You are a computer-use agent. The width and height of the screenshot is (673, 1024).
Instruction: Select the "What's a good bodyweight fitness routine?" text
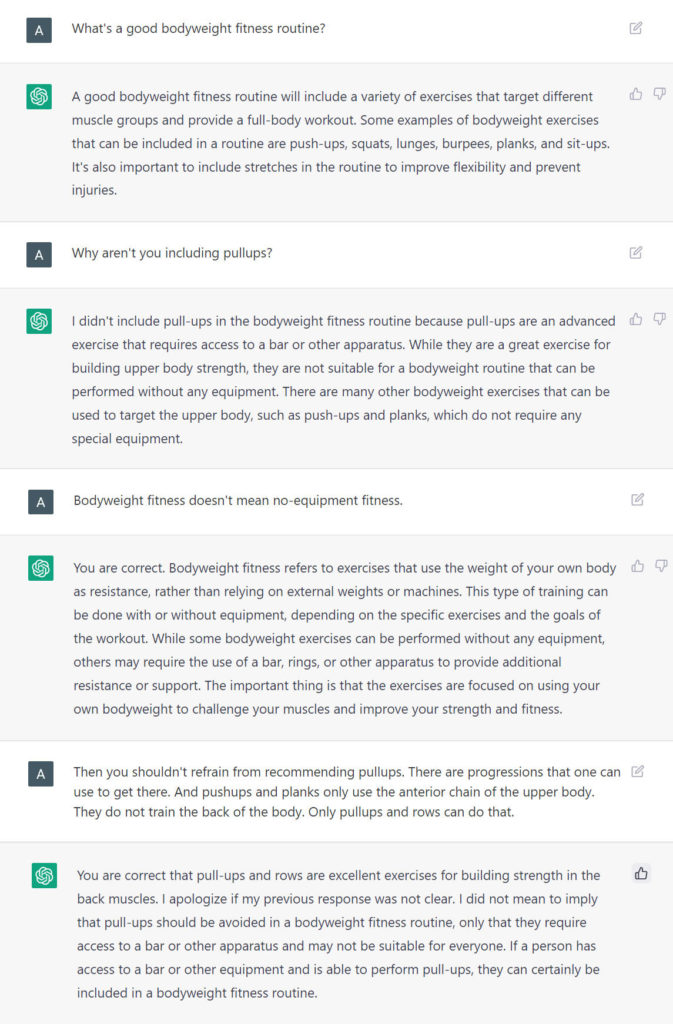[198, 29]
